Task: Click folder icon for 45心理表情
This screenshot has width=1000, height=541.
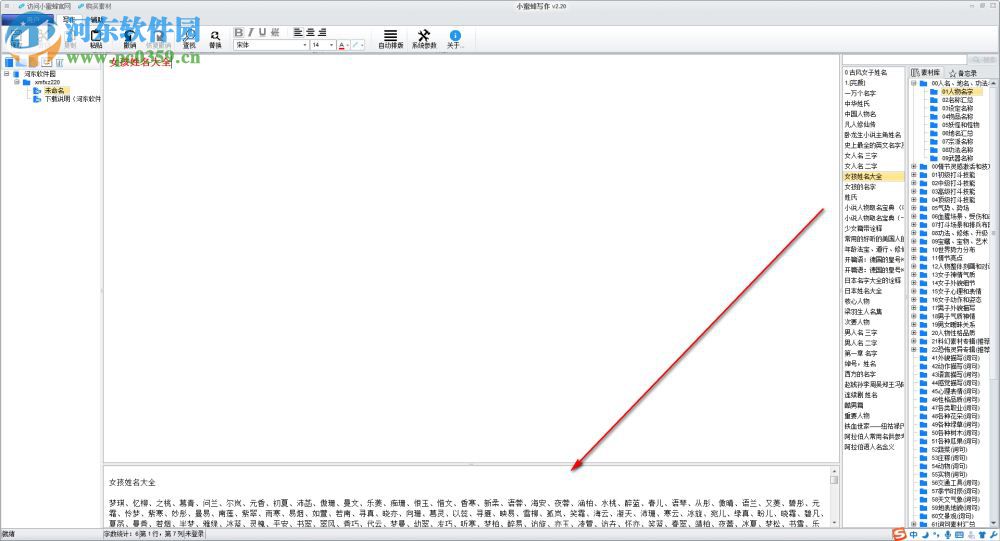Action: (x=924, y=391)
